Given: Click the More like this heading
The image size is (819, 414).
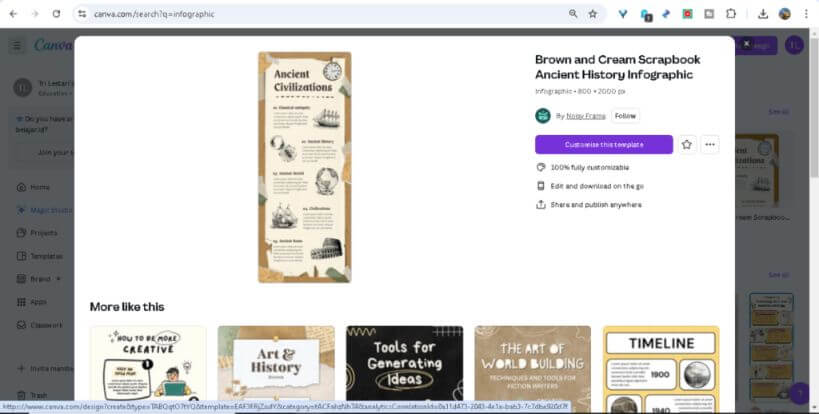Looking at the screenshot, I should coord(127,307).
